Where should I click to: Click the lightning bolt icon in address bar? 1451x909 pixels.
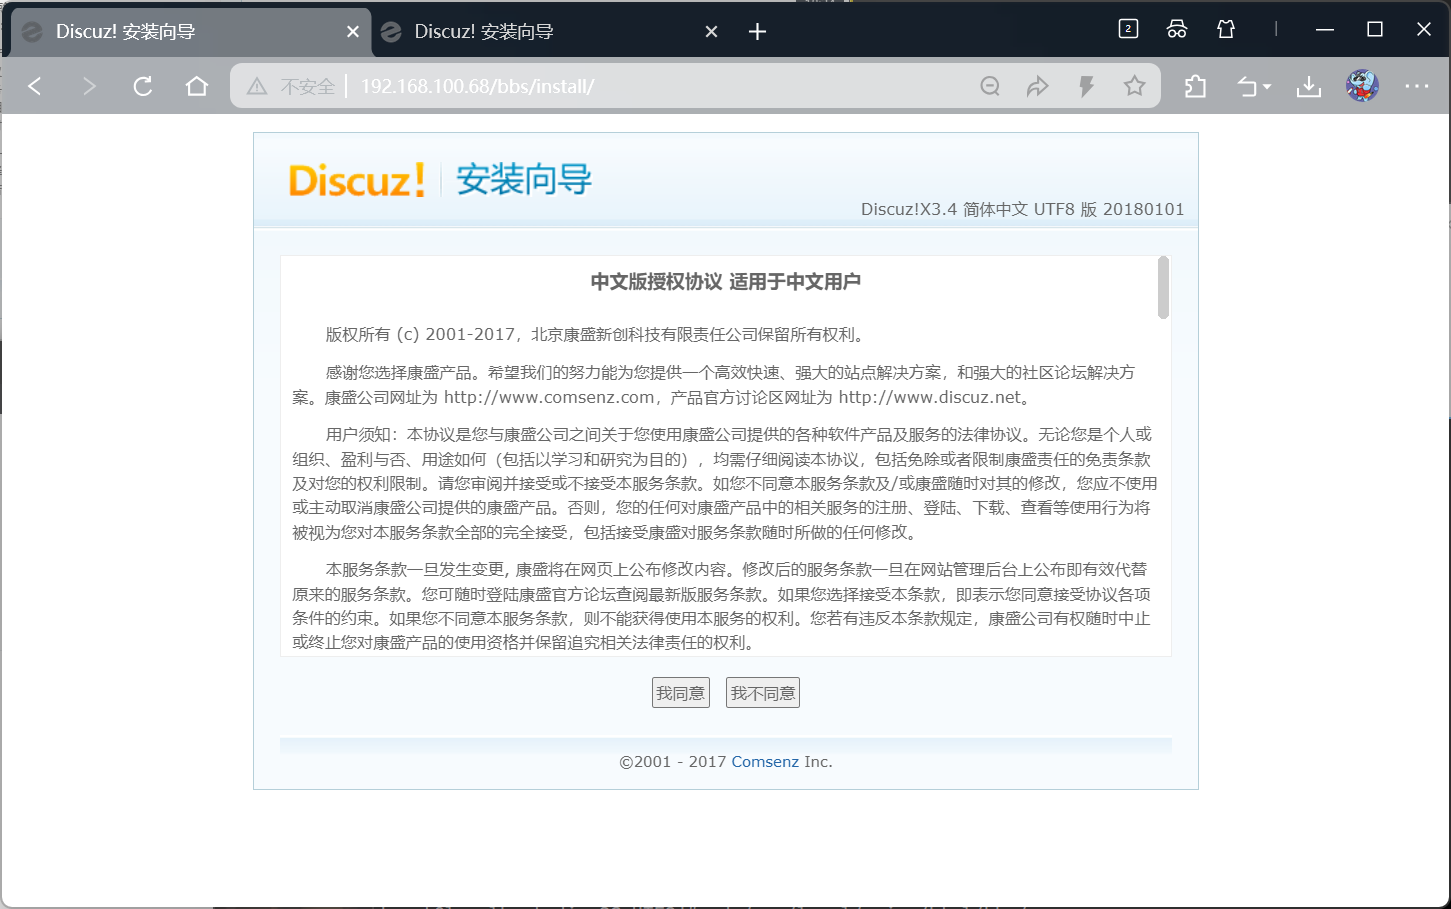[1086, 86]
